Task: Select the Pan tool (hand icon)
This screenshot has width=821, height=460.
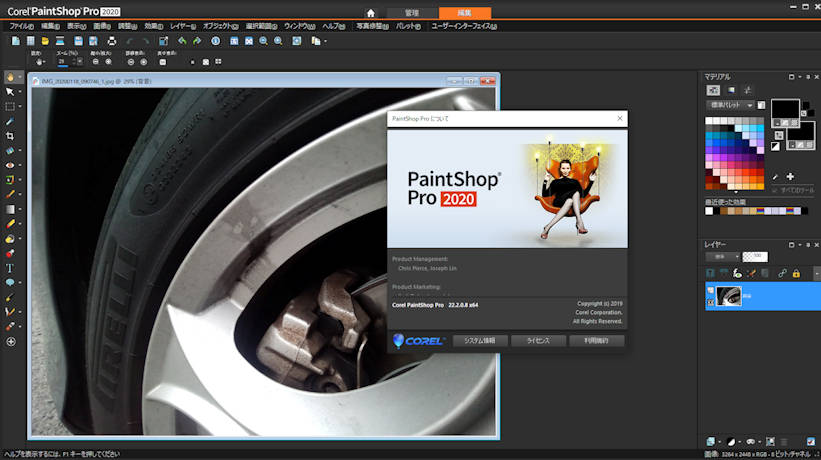Action: point(10,76)
